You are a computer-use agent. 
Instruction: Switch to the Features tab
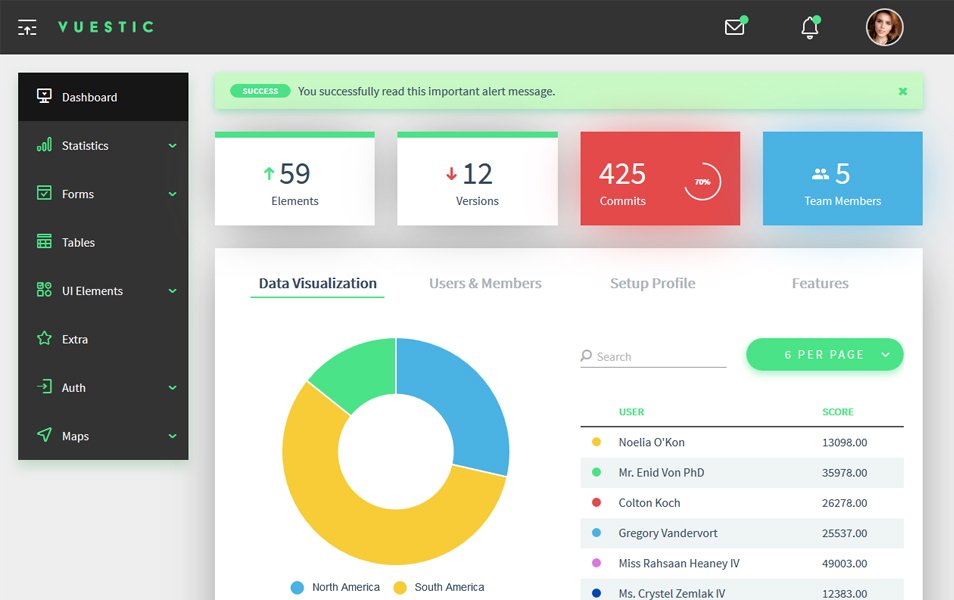pos(820,283)
